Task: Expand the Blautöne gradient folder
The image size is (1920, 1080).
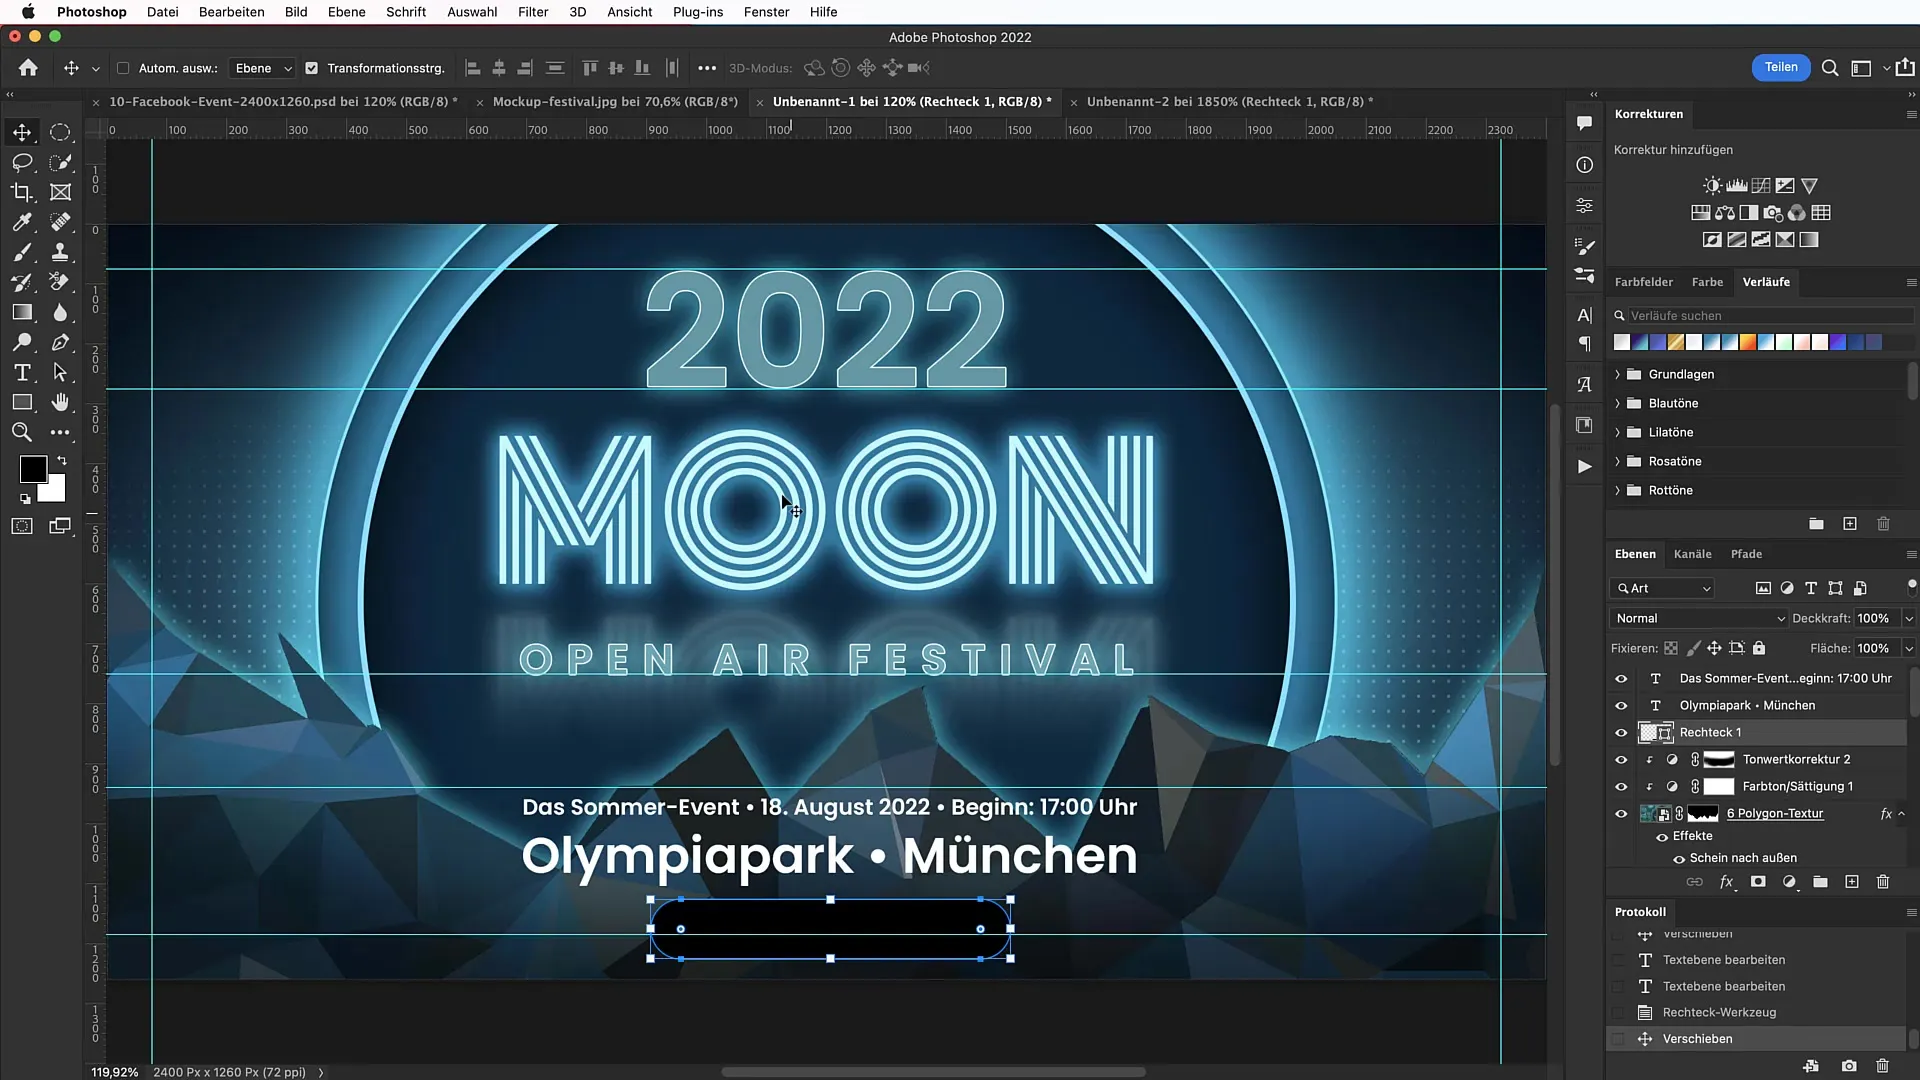Action: pos(1617,404)
